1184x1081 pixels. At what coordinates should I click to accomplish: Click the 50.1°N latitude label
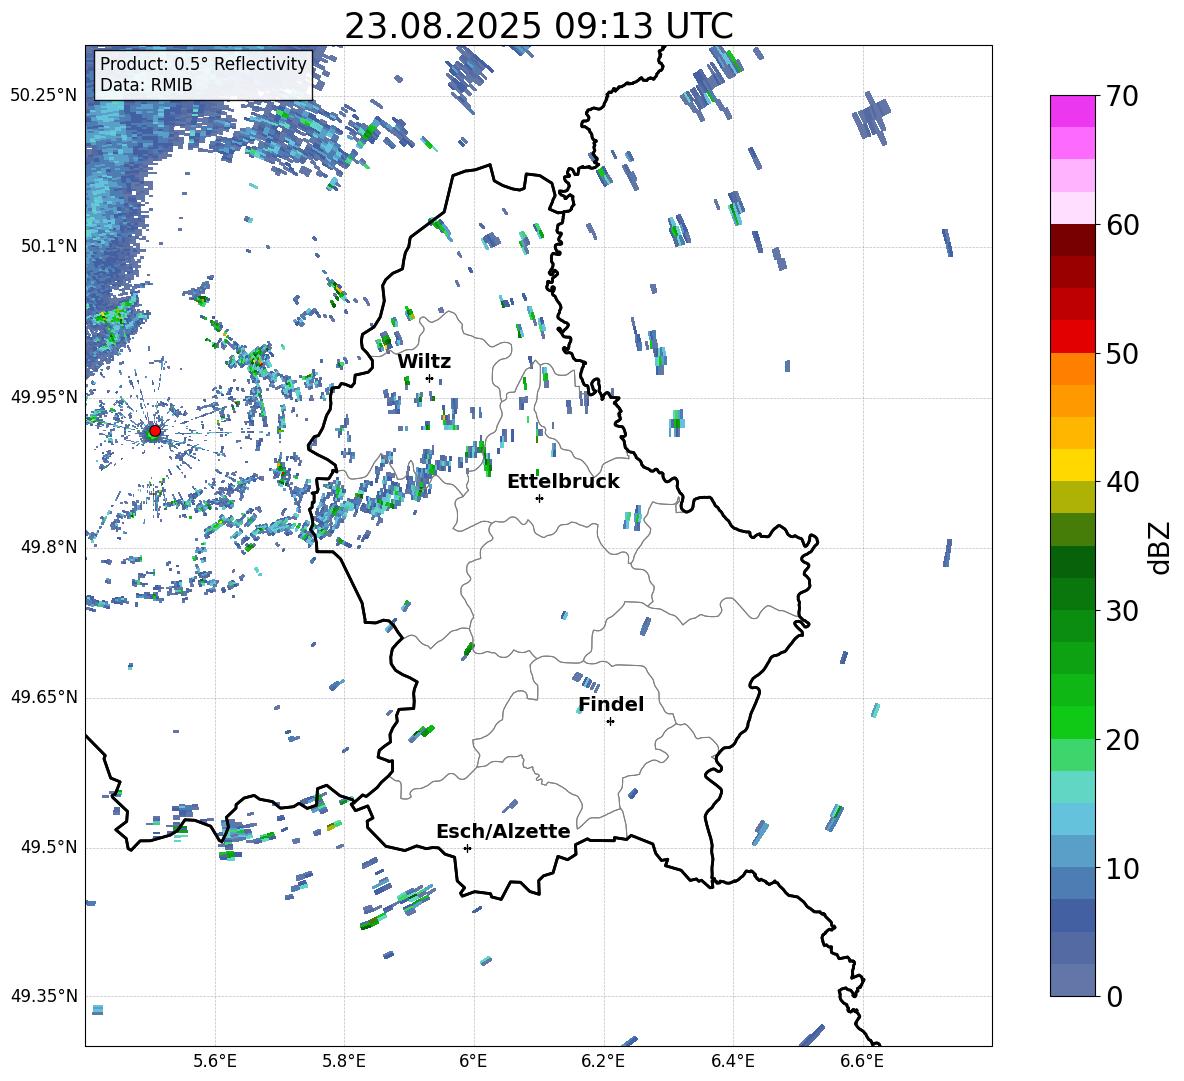pos(49,246)
